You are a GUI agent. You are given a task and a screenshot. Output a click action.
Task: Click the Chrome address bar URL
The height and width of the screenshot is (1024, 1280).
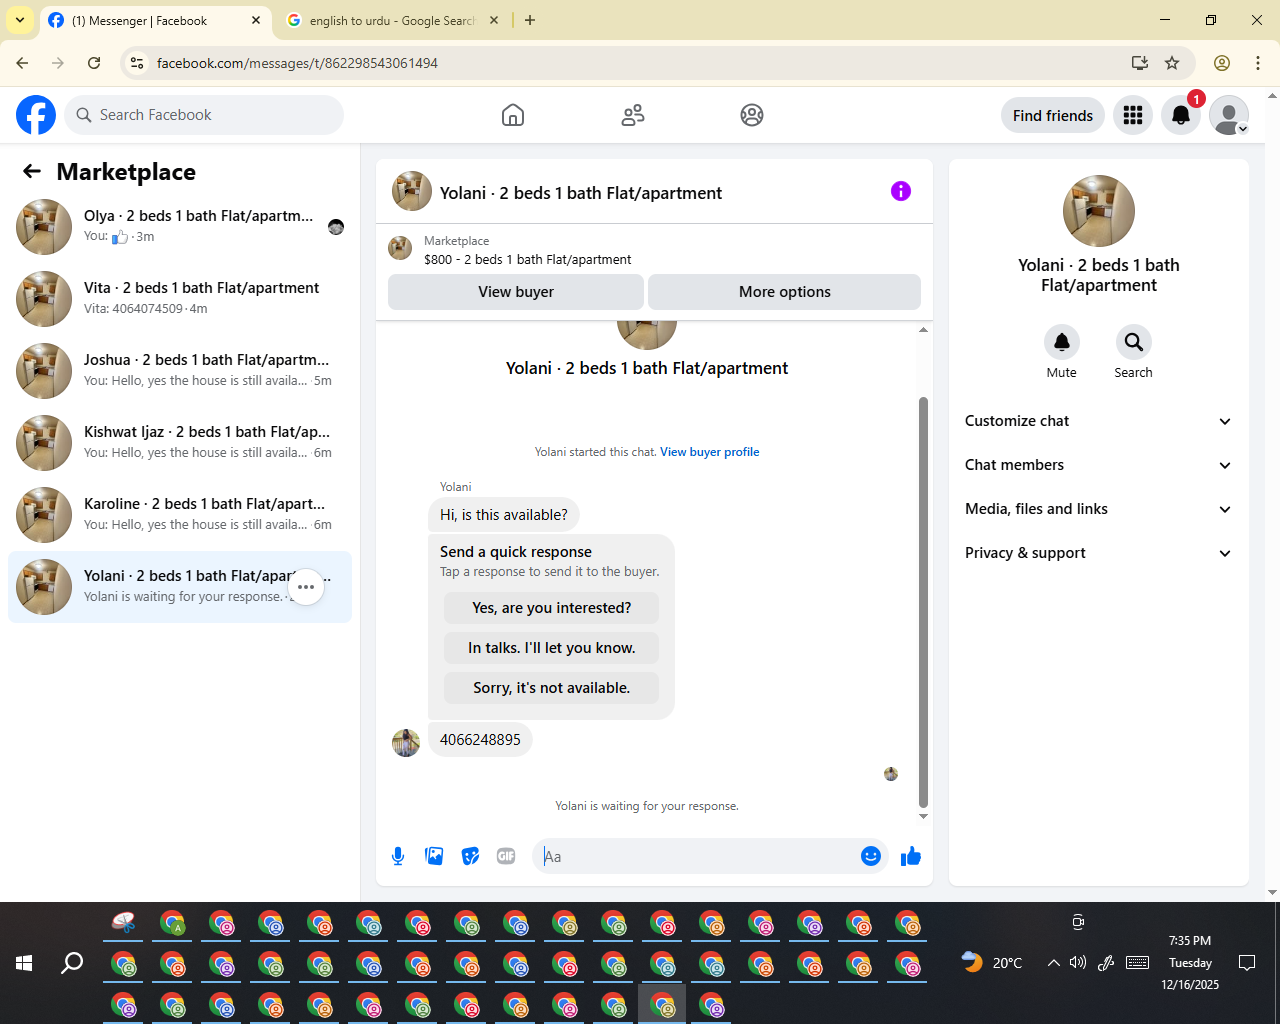click(x=297, y=63)
